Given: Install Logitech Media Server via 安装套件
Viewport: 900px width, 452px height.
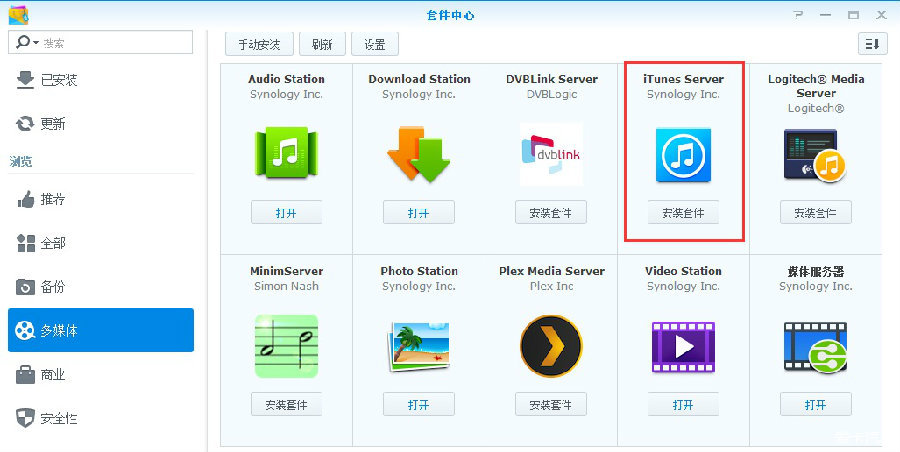Looking at the screenshot, I should [815, 213].
